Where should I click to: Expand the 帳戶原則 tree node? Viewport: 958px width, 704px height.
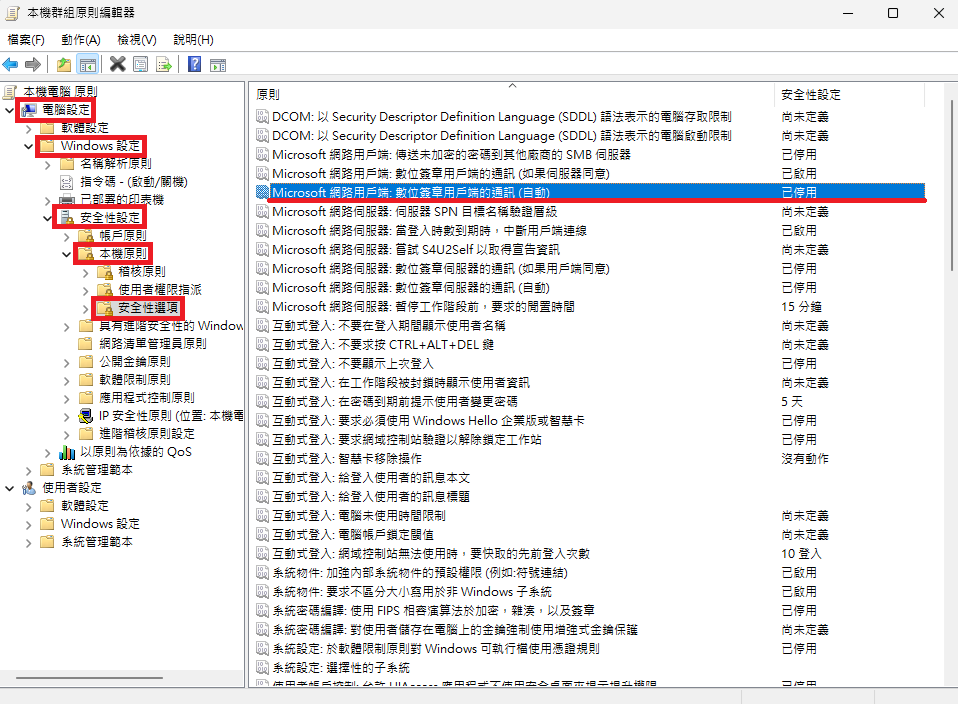point(65,236)
